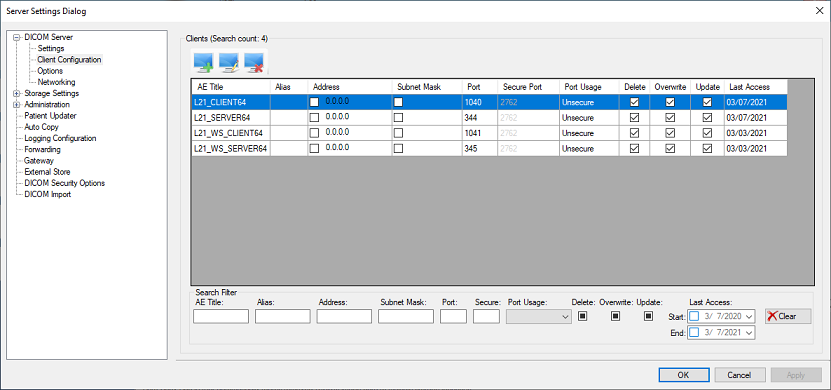
Task: Click the Port filter field
Action: [454, 316]
